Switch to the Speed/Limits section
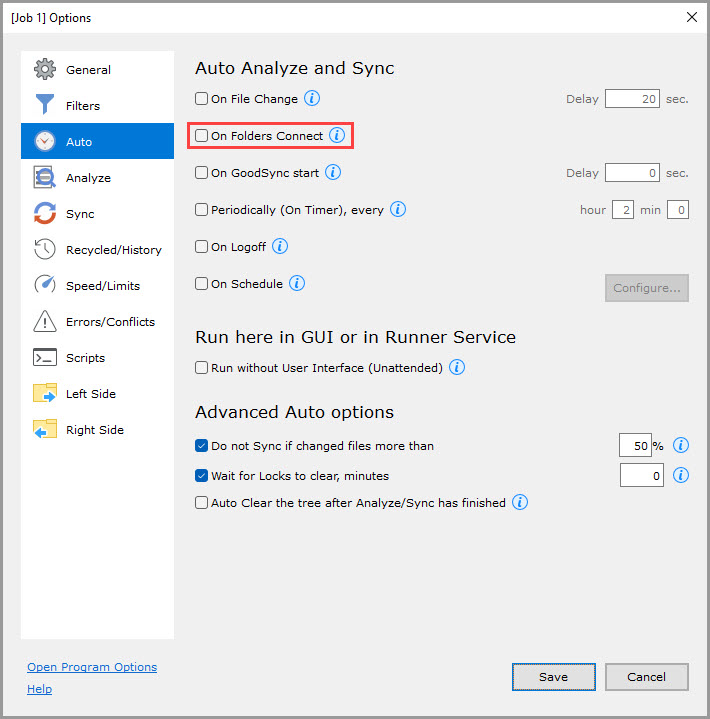 pyautogui.click(x=102, y=286)
